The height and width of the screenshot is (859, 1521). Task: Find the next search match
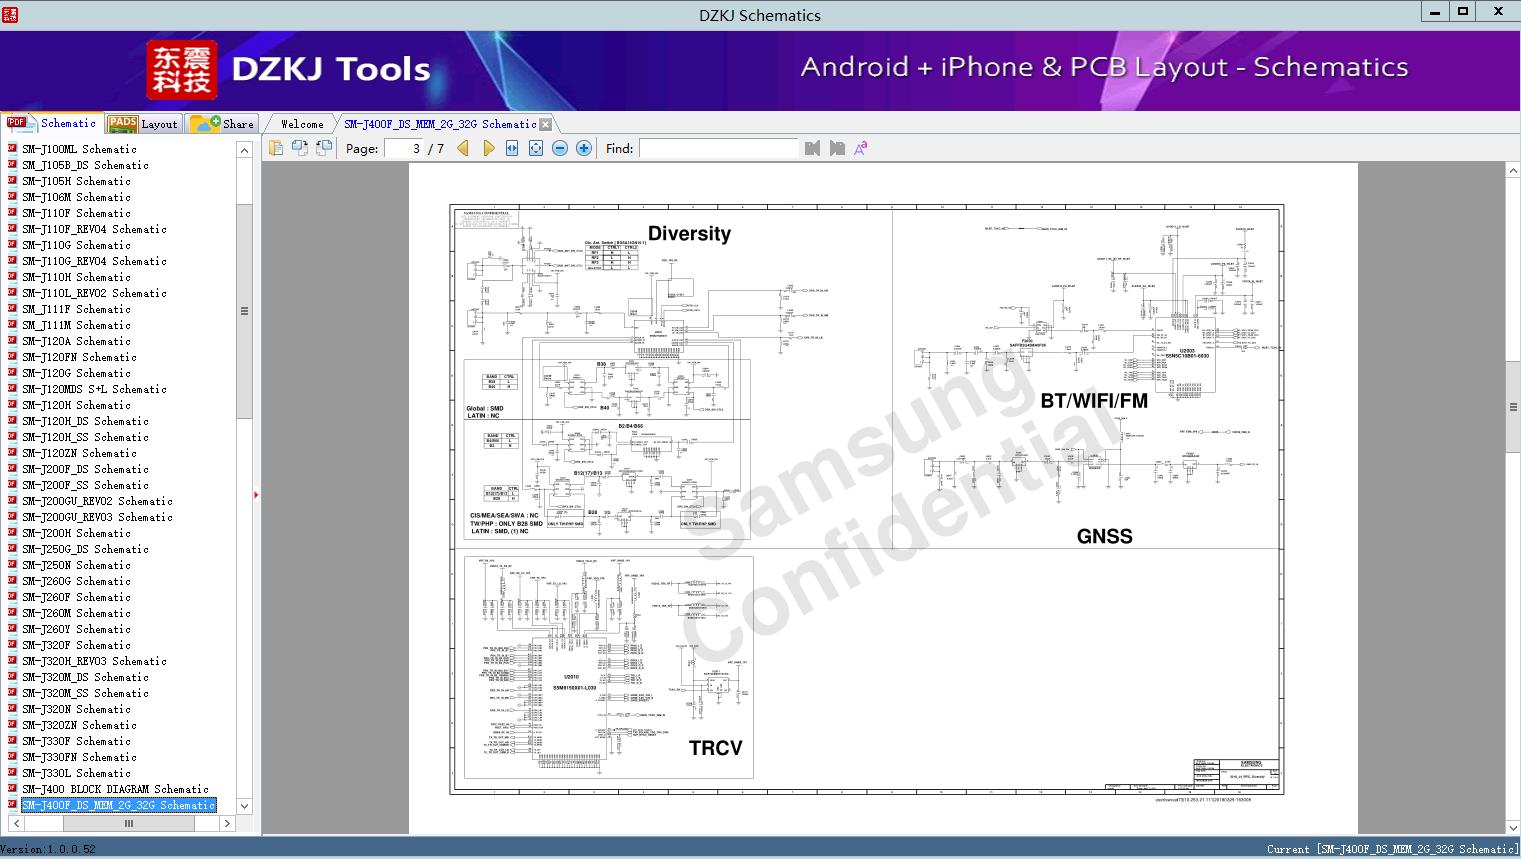coord(837,148)
